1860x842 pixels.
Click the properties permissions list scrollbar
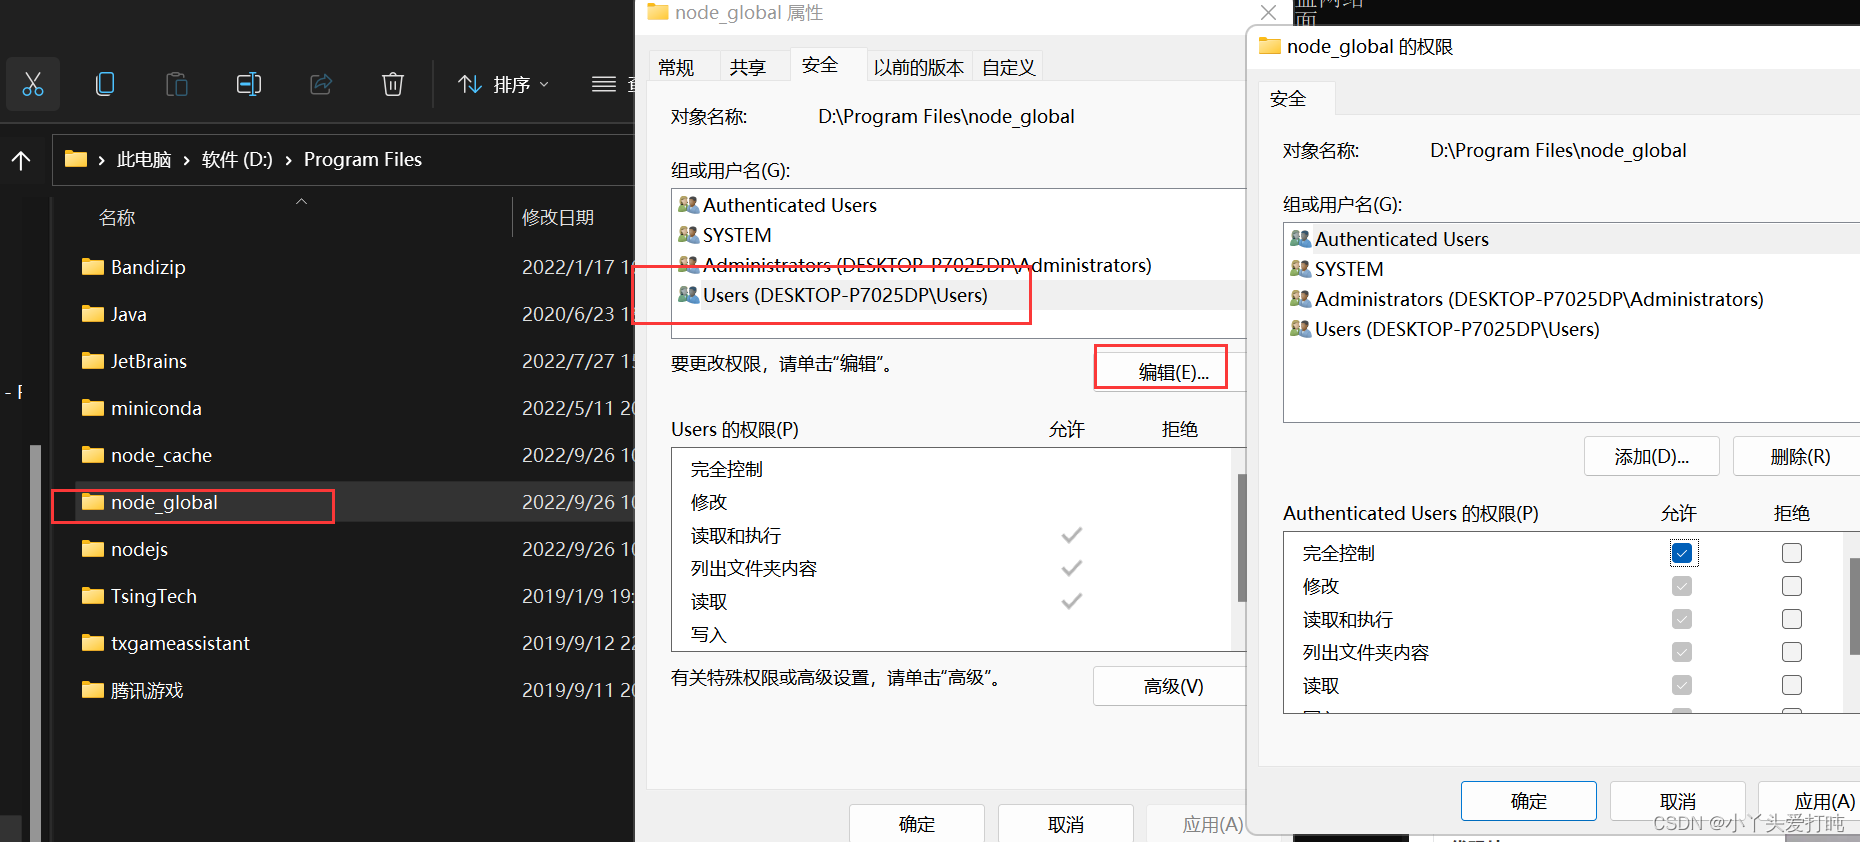coord(1241,538)
